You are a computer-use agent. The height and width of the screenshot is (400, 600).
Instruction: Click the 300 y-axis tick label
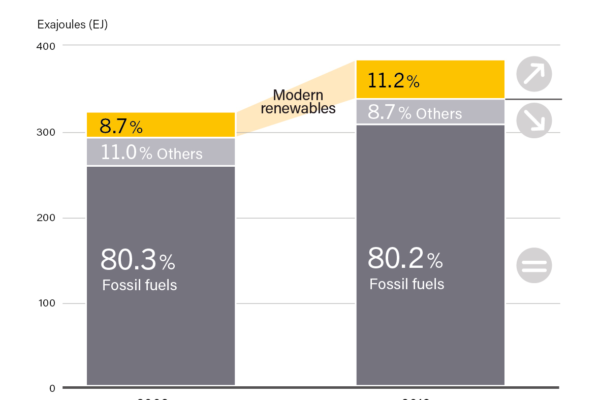click(46, 132)
